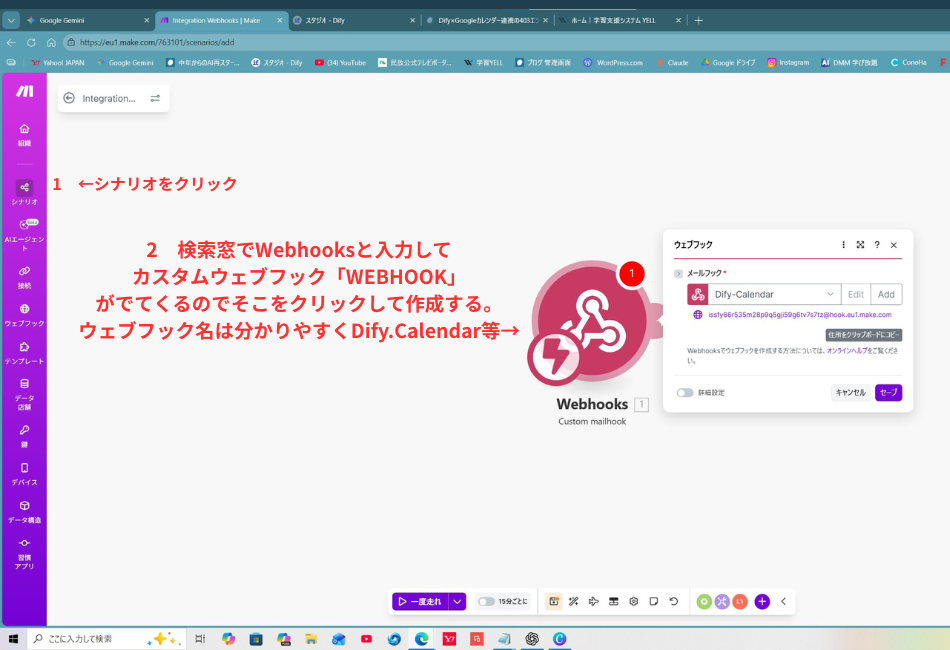Open the run button's dropdown arrow
The height and width of the screenshot is (650, 950).
[455, 601]
